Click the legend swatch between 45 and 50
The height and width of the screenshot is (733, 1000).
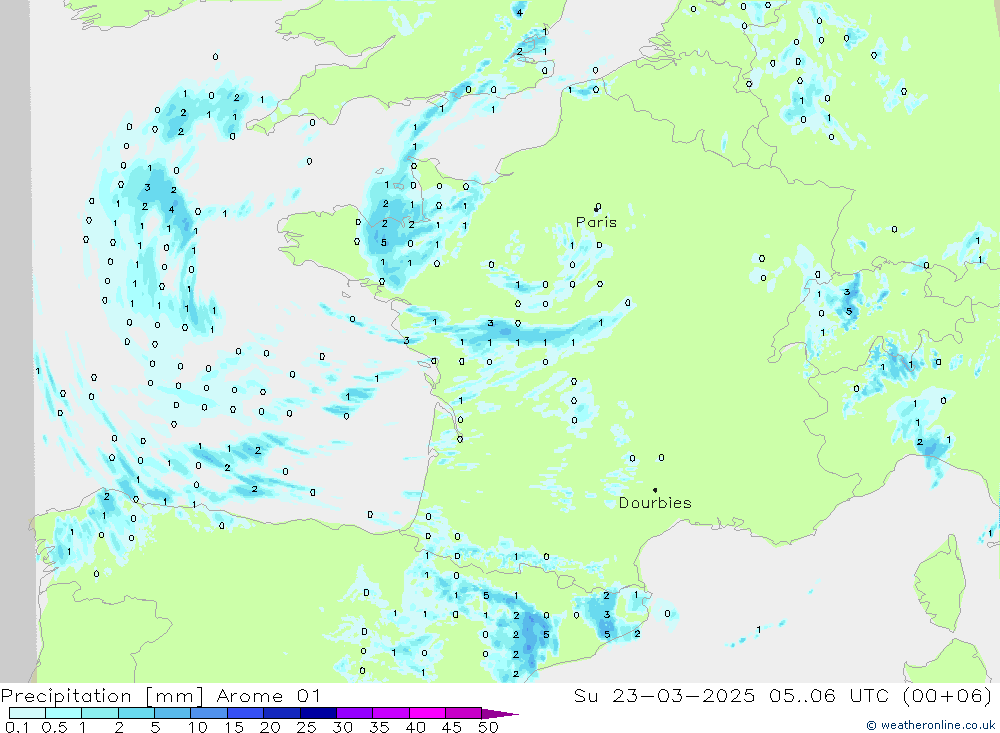(463, 713)
